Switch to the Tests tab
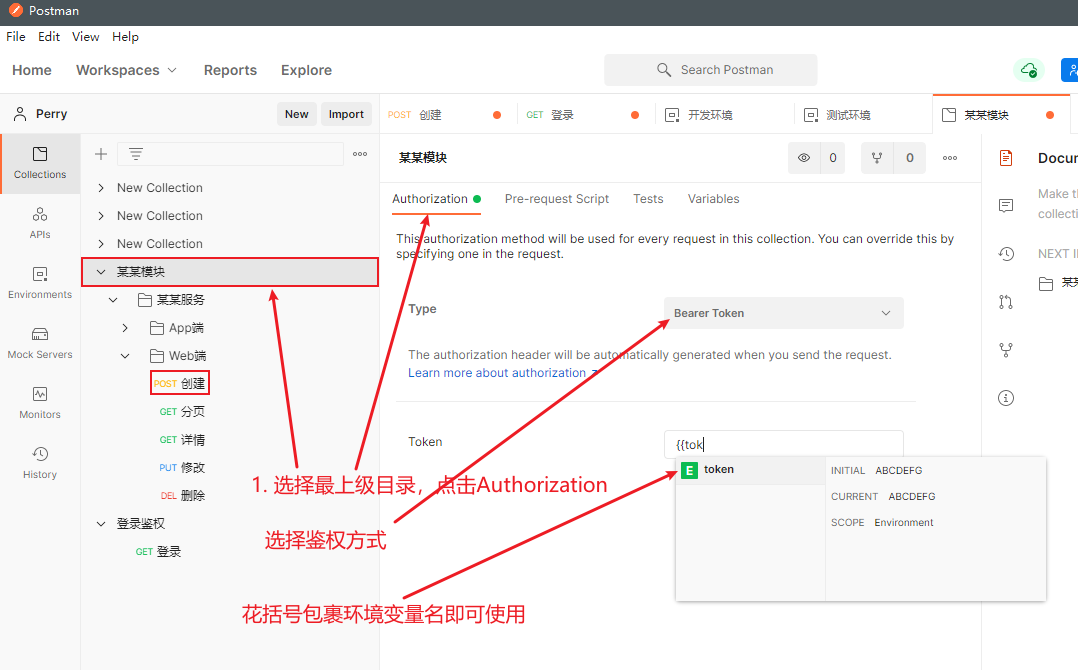The width and height of the screenshot is (1078, 670). [x=648, y=199]
